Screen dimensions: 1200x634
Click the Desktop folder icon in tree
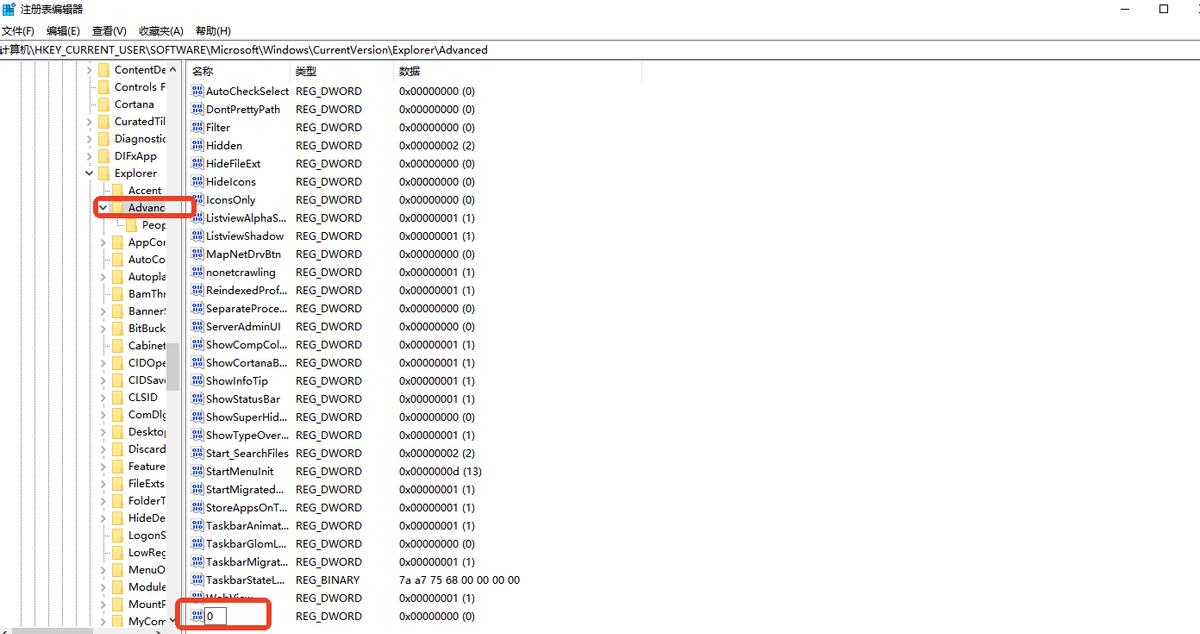coord(118,432)
